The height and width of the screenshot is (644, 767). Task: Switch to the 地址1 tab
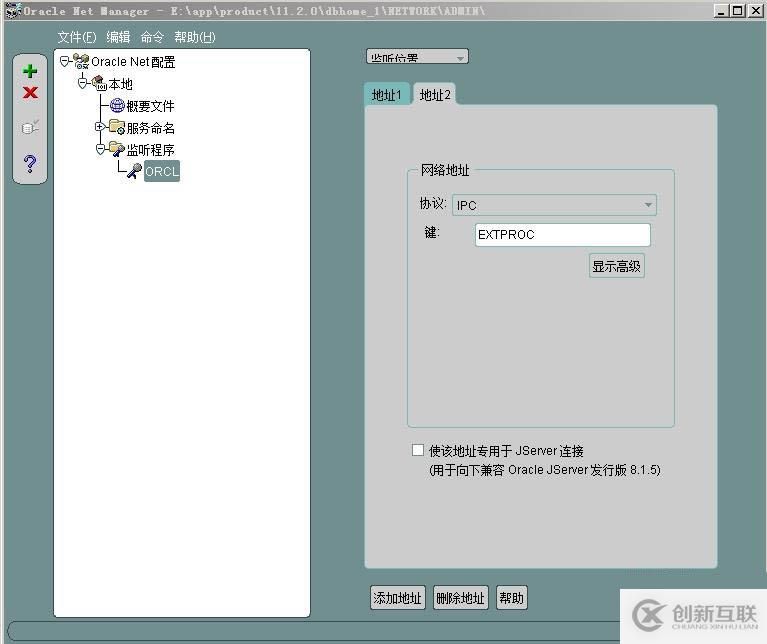[386, 94]
